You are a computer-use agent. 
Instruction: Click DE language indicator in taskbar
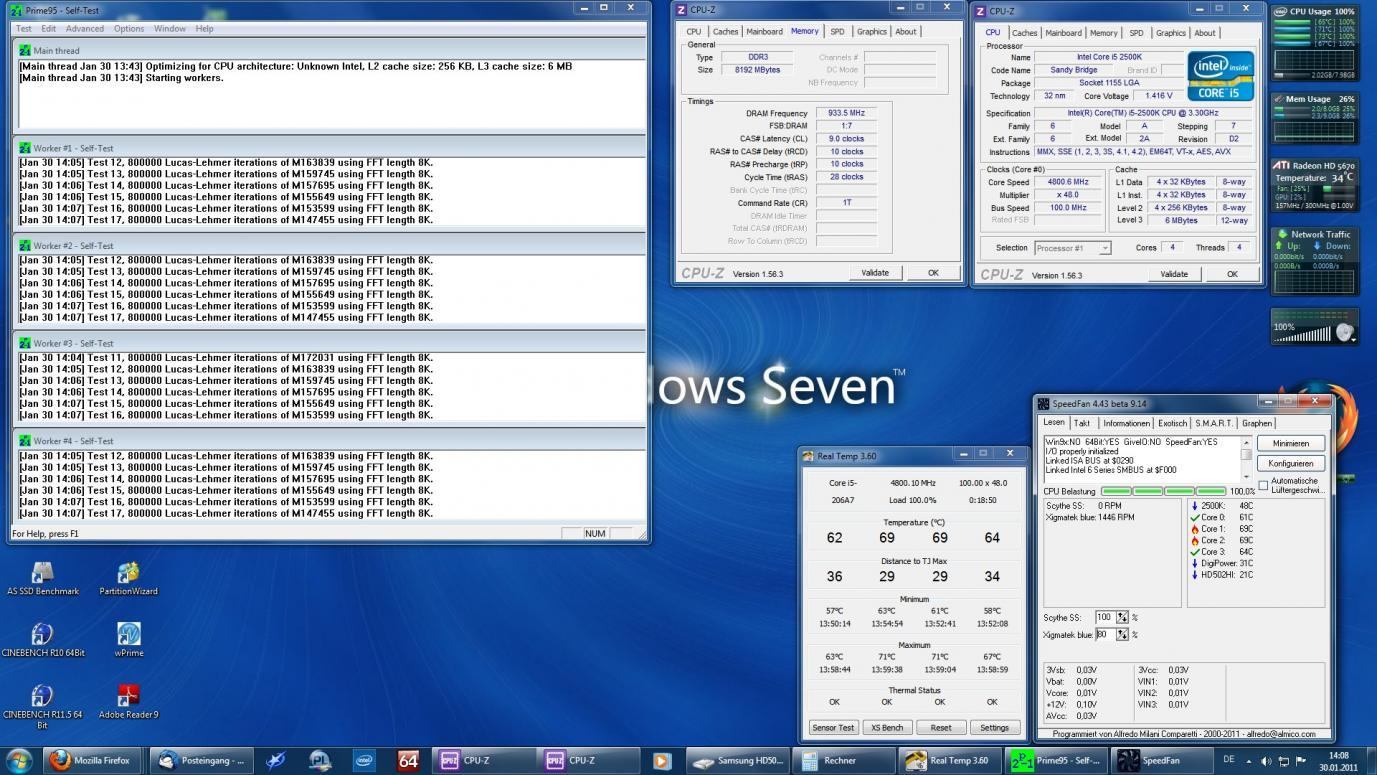[x=1228, y=760]
